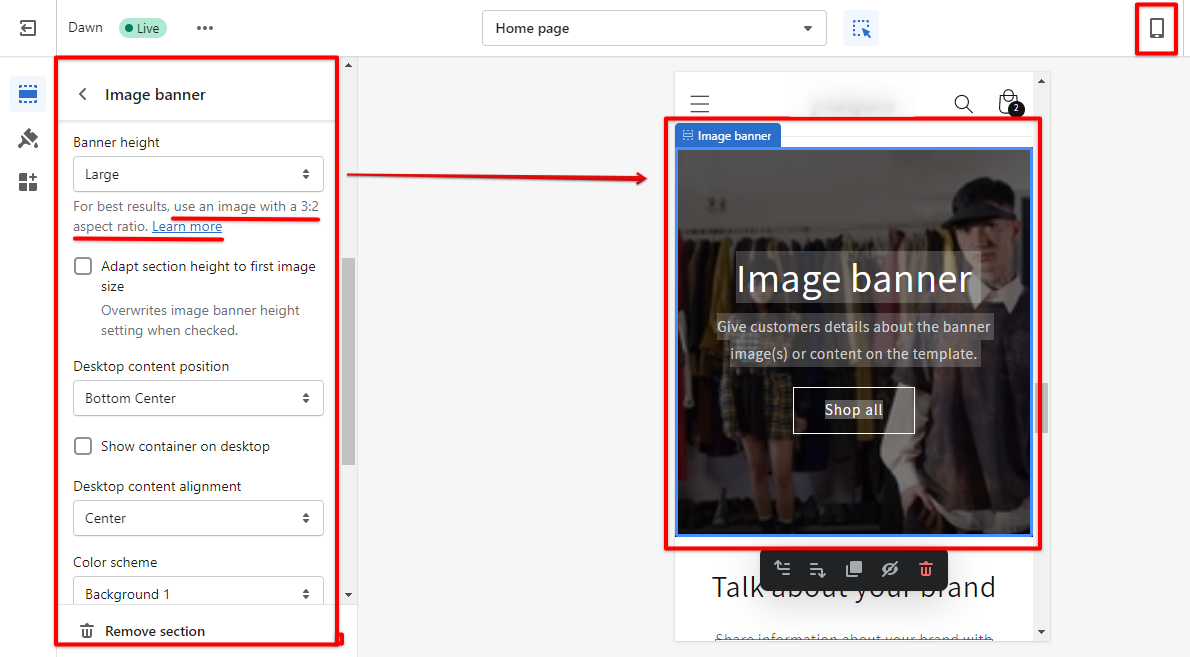Click the exit editor icon
The width and height of the screenshot is (1190, 657).
coord(28,28)
